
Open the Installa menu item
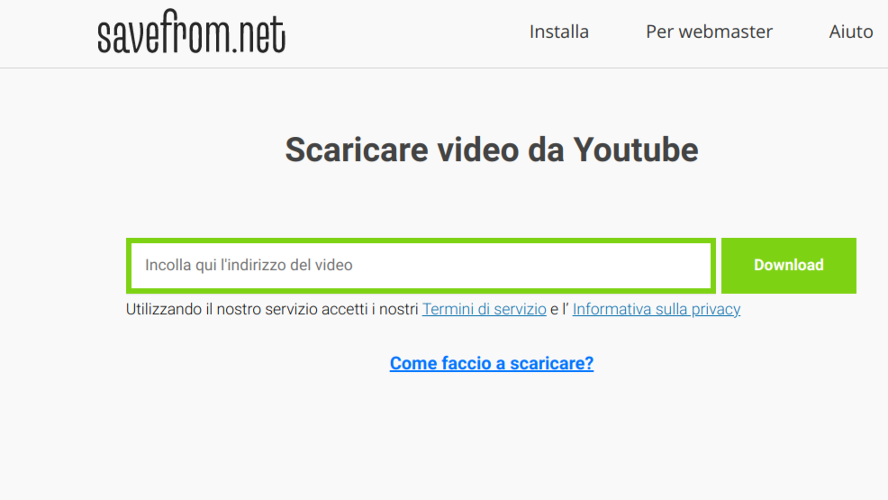pos(559,32)
